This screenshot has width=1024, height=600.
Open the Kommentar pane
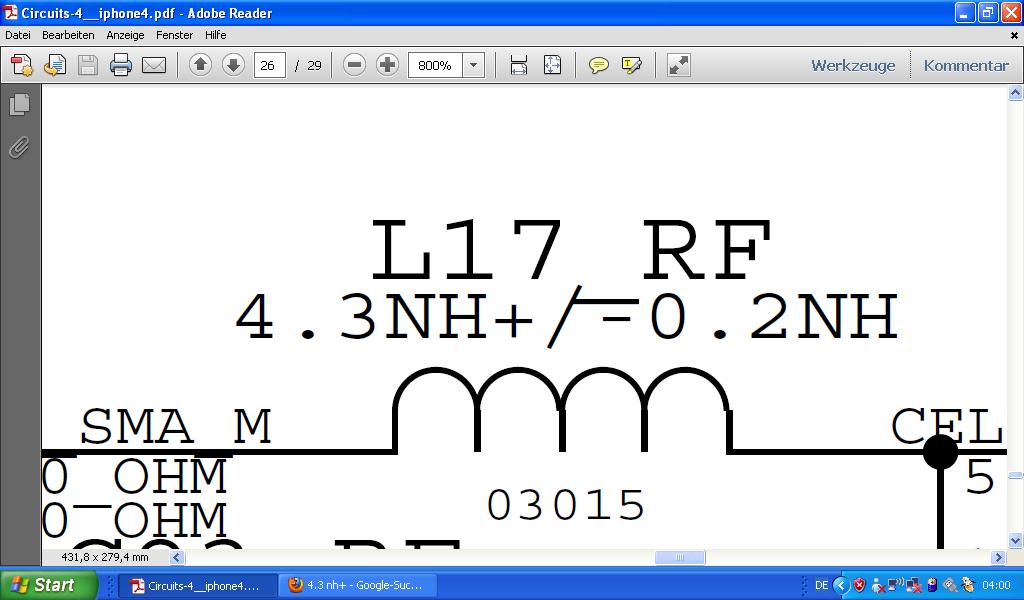[x=966, y=65]
